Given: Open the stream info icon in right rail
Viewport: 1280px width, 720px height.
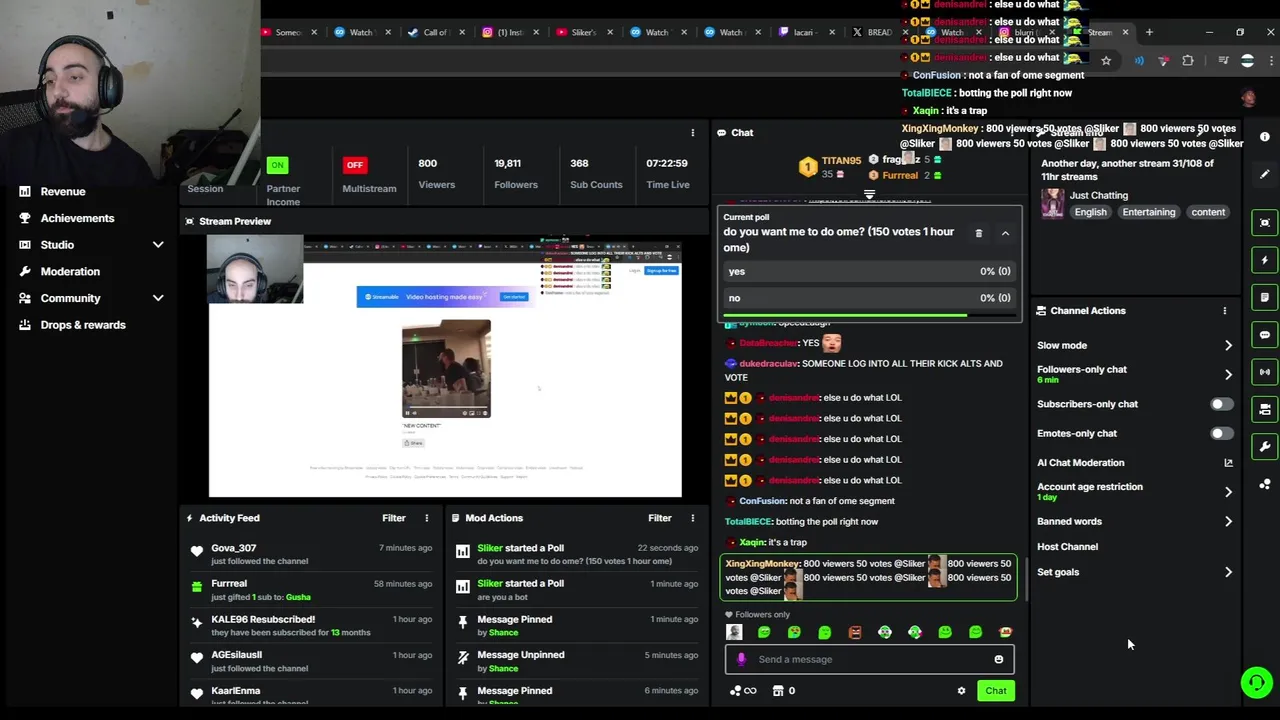Looking at the screenshot, I should pos(1265,136).
